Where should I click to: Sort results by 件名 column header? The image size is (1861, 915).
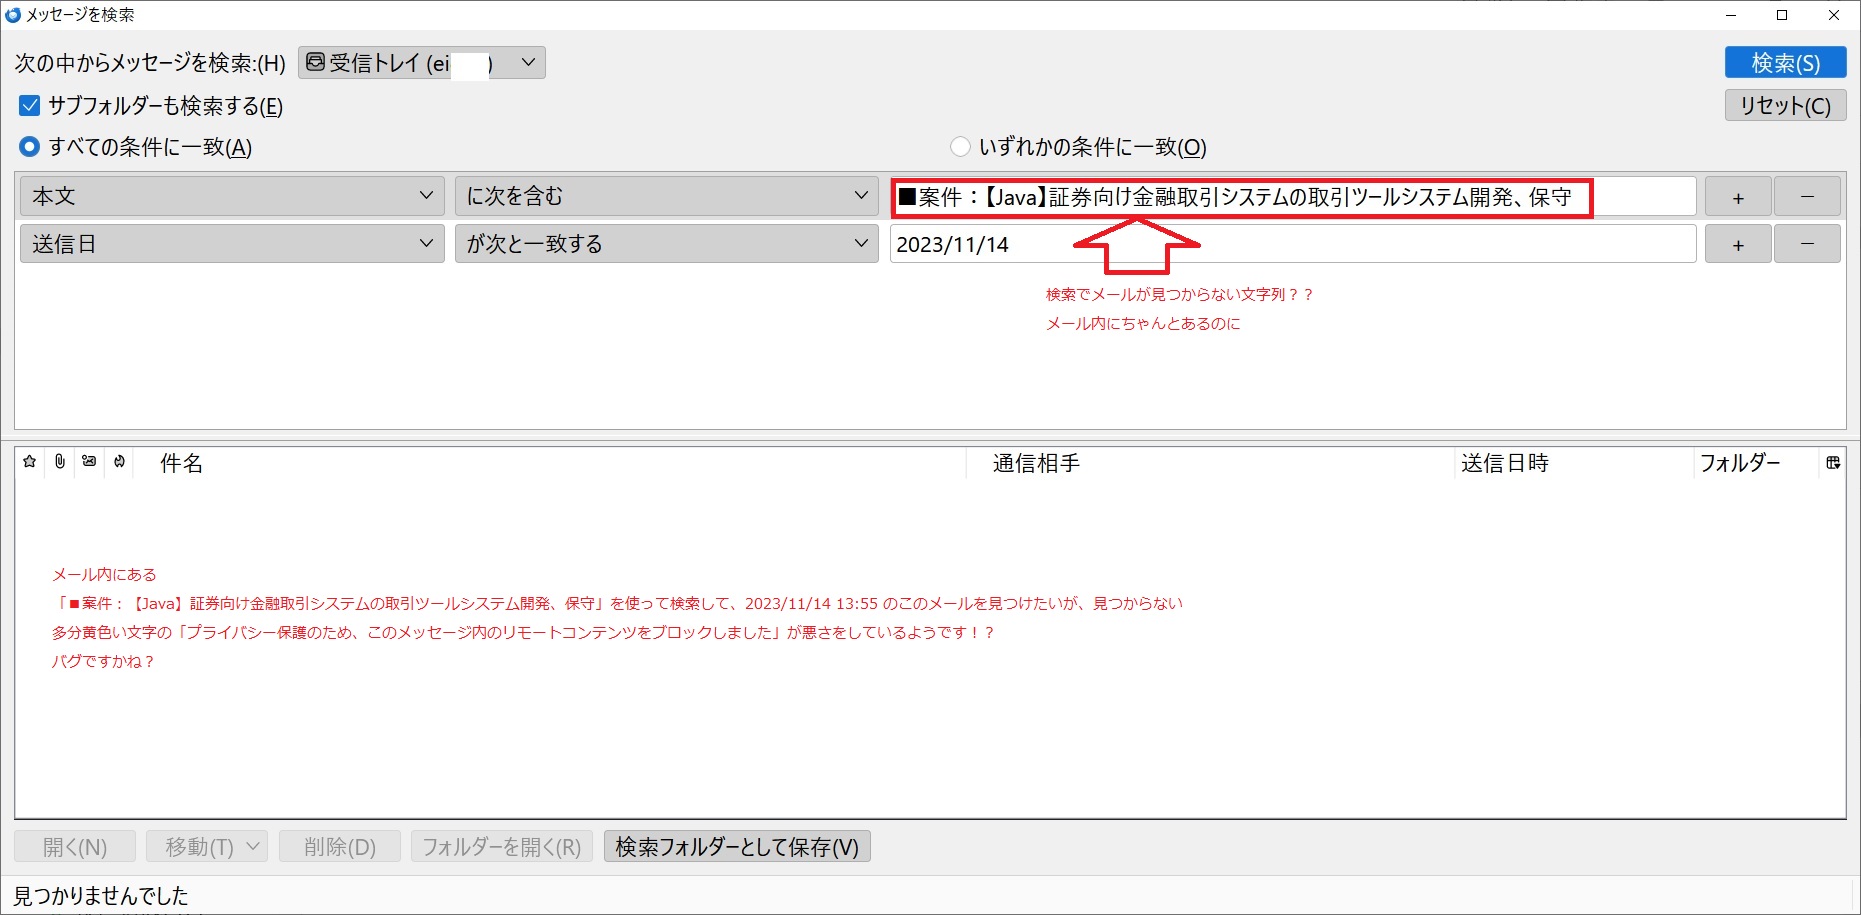point(181,463)
